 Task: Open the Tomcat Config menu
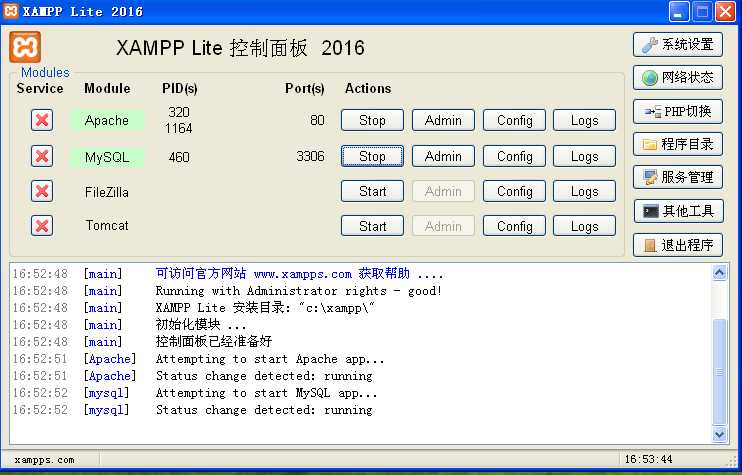click(x=514, y=226)
